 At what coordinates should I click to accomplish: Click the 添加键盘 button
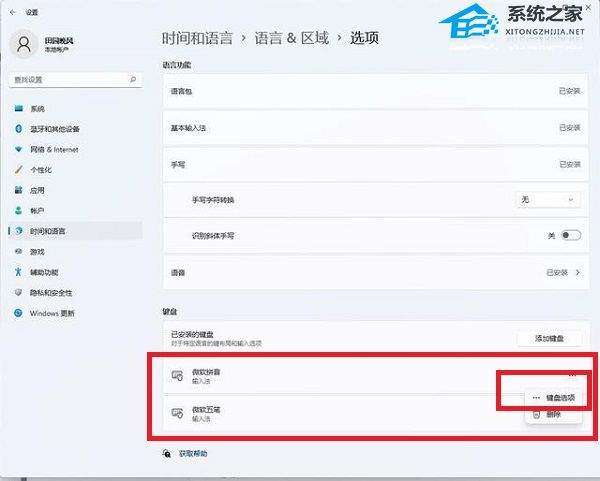click(548, 340)
